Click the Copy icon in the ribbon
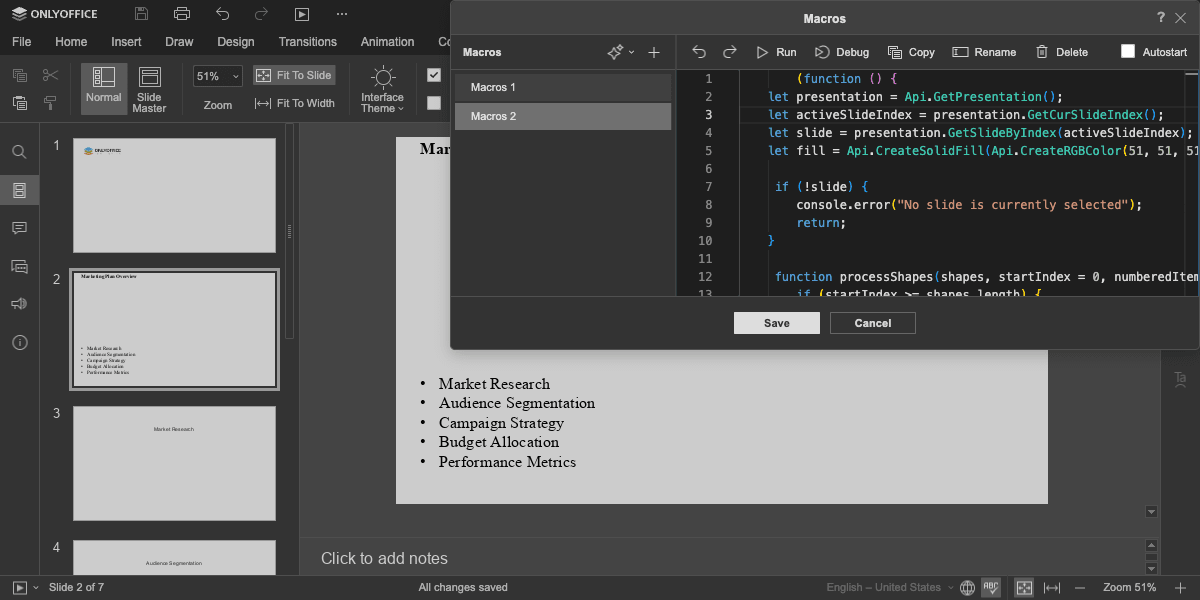The image size is (1200, 600). 19,76
